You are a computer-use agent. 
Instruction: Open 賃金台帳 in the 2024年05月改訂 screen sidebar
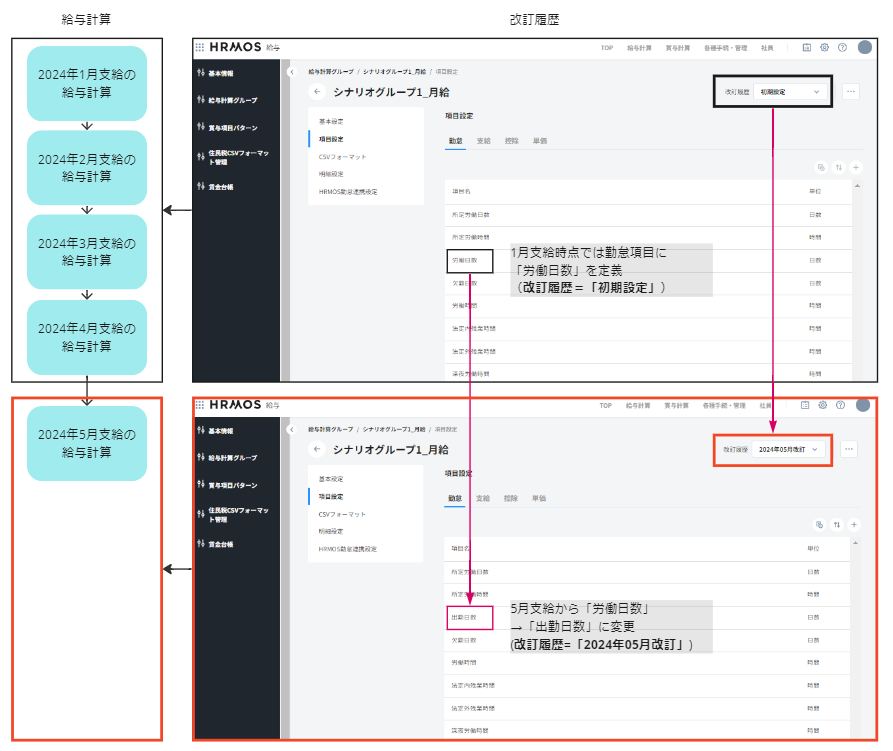[223, 544]
